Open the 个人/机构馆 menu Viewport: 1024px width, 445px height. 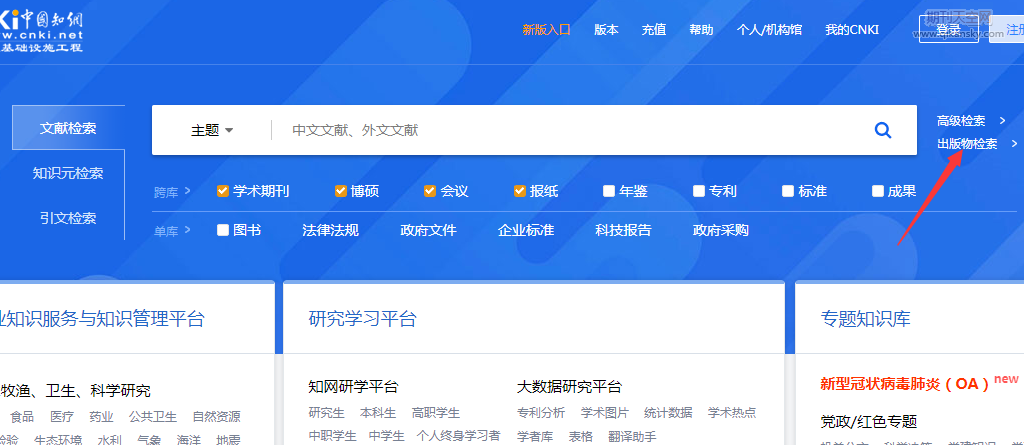click(769, 30)
